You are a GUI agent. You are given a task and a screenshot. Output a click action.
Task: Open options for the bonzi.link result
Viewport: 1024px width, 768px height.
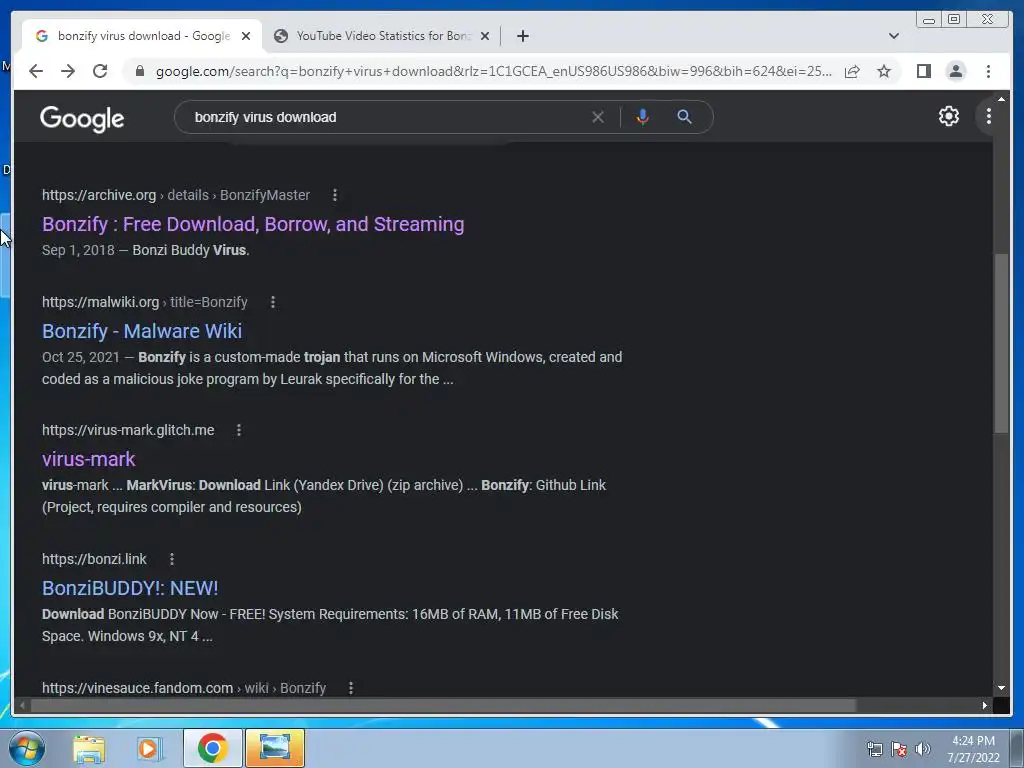(x=171, y=559)
